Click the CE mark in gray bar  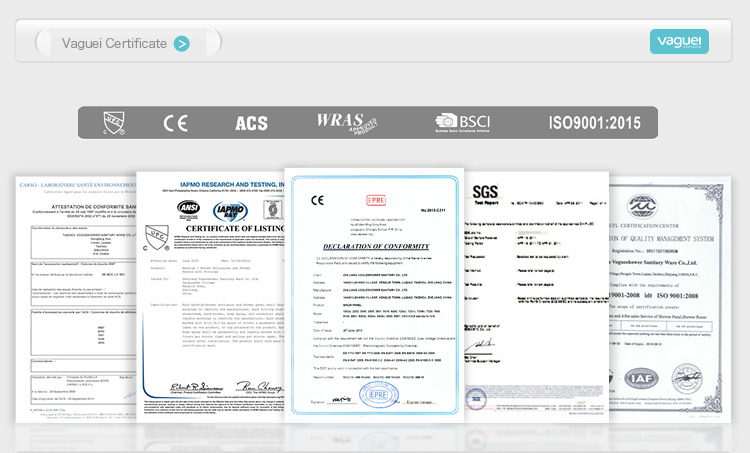coord(176,123)
